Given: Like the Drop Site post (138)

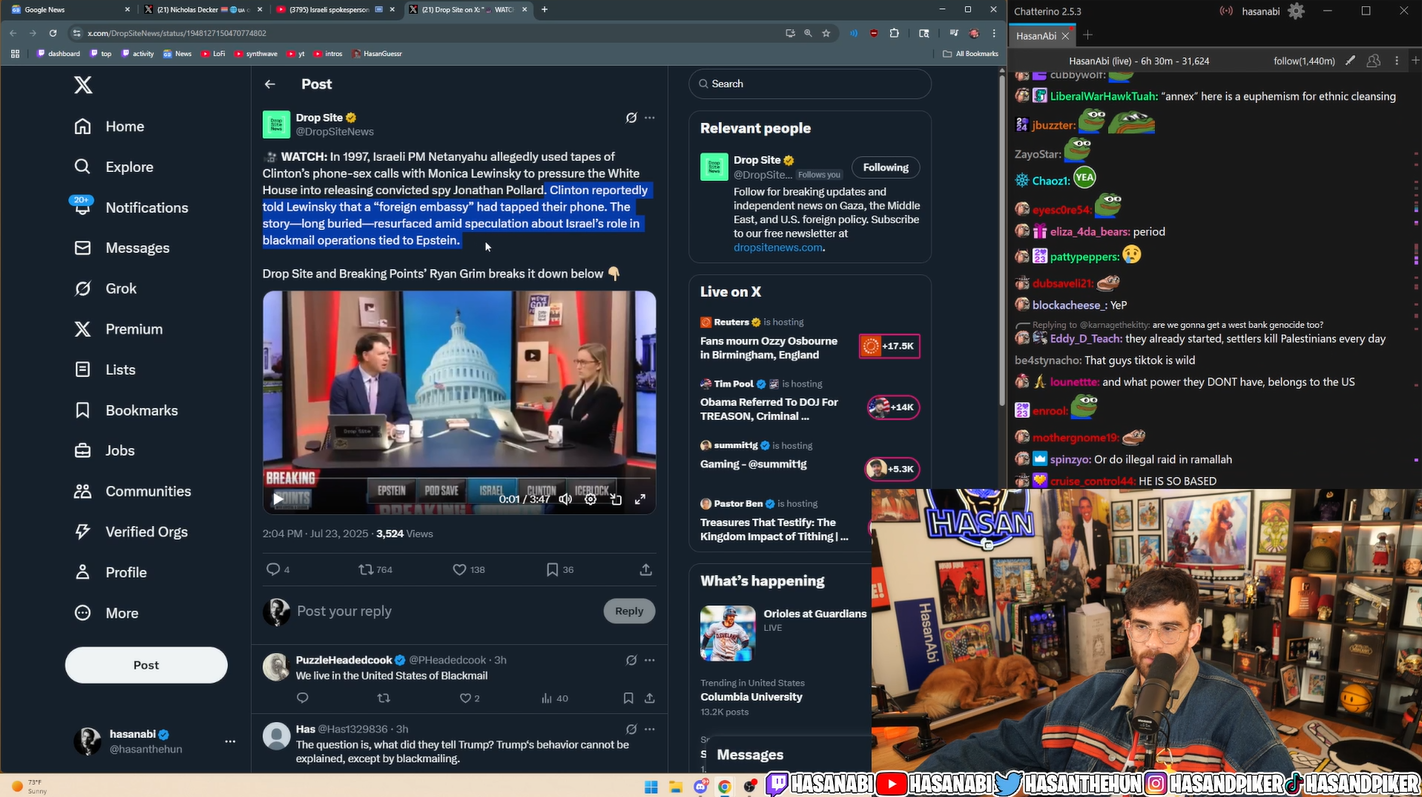Looking at the screenshot, I should point(469,569).
